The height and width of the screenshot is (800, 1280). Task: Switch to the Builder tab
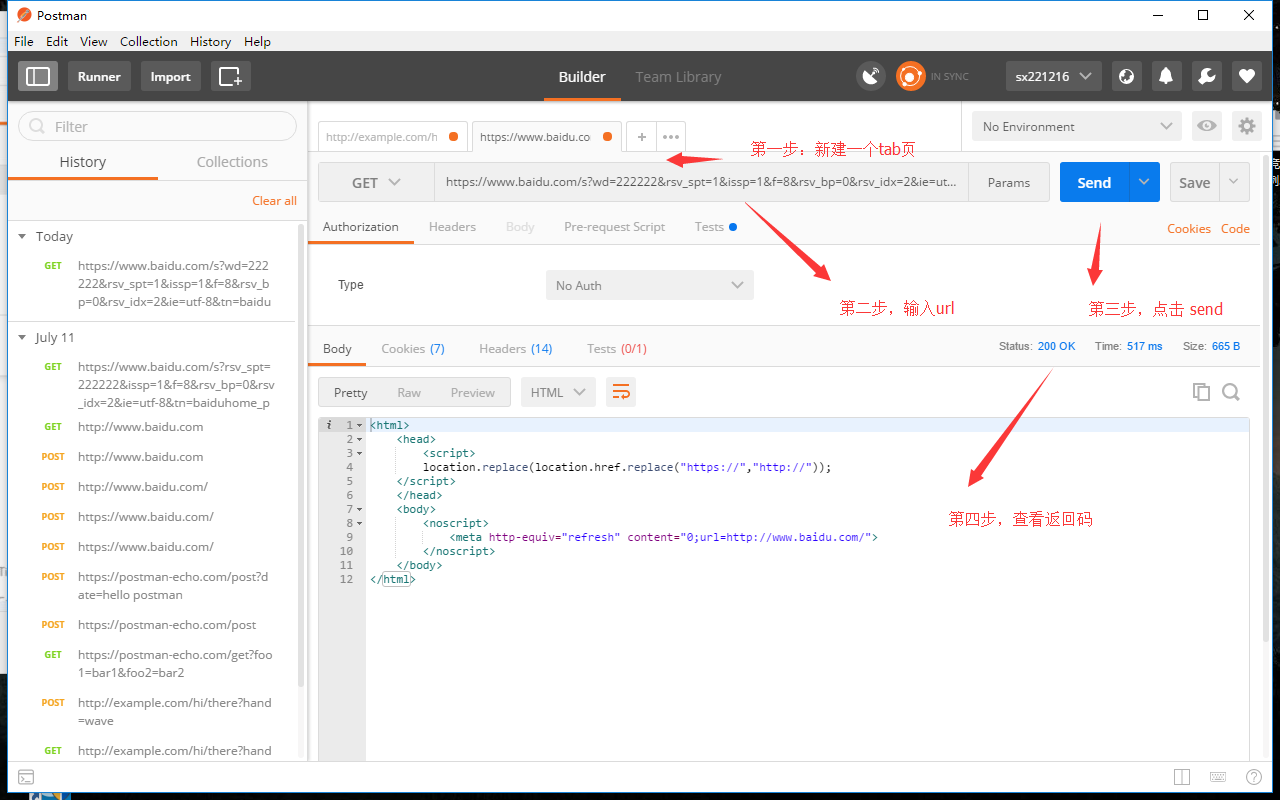(x=582, y=77)
